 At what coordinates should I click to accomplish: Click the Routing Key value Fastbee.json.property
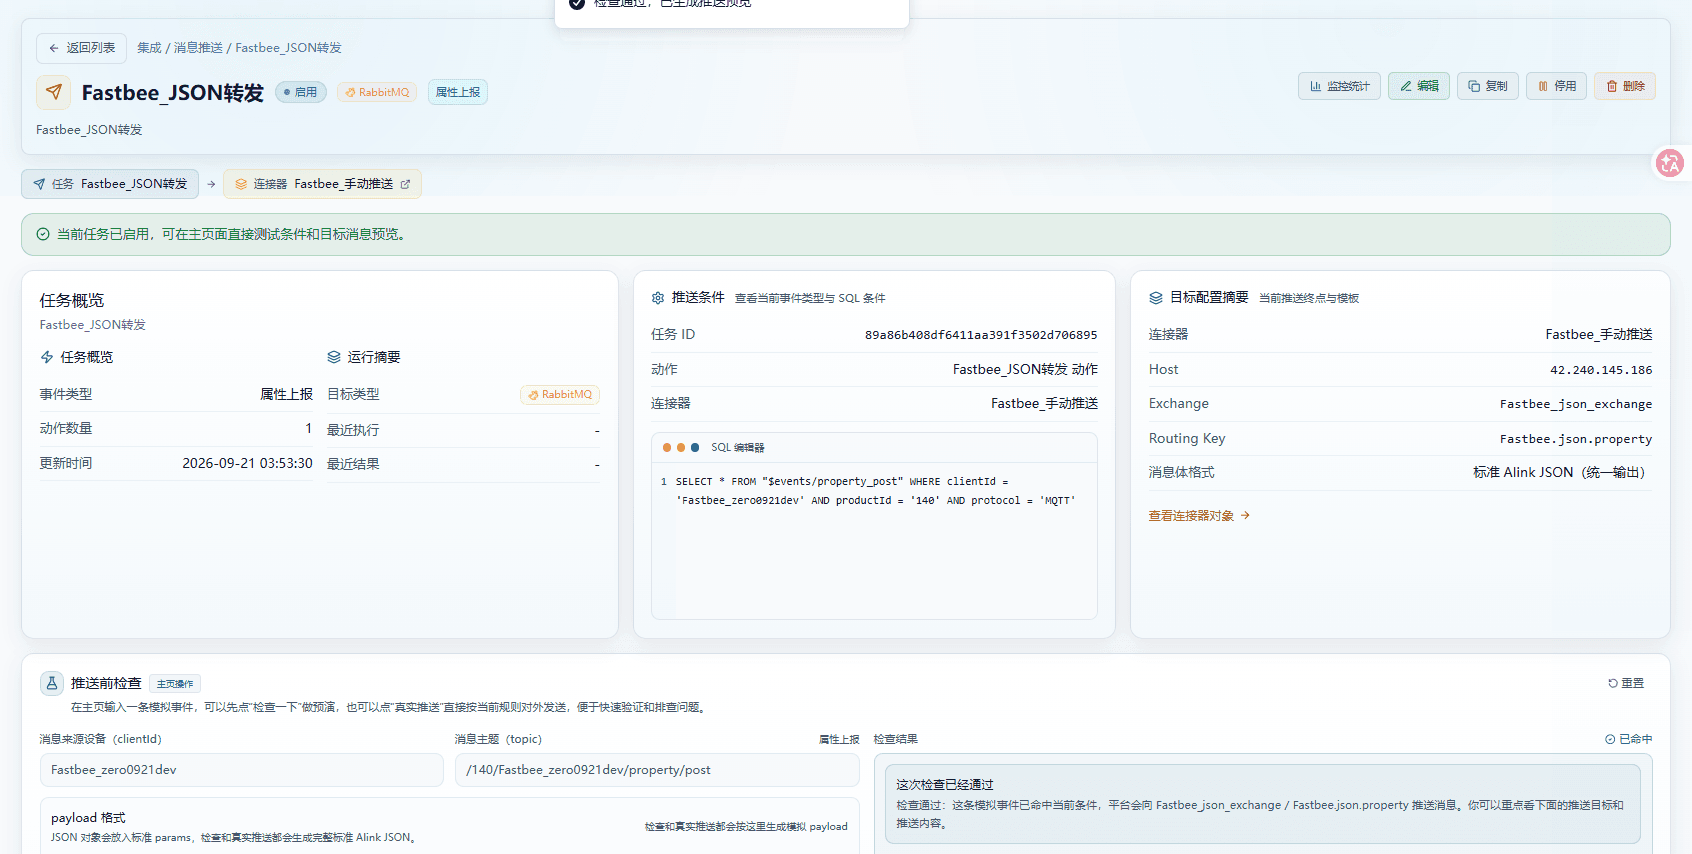1576,439
